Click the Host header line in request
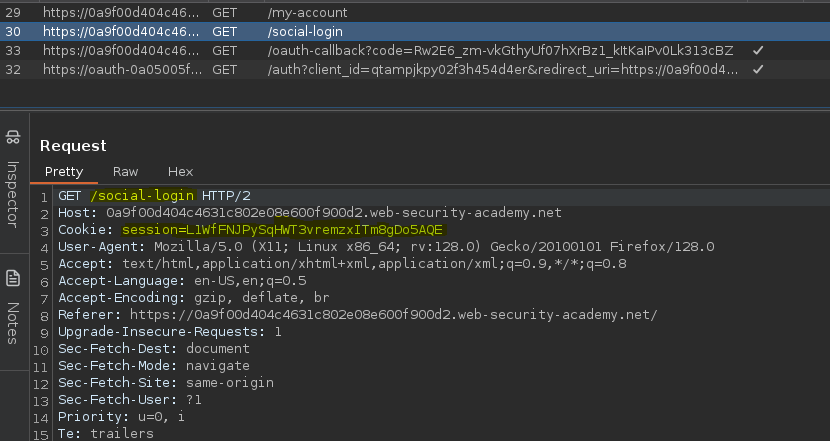 [x=310, y=213]
